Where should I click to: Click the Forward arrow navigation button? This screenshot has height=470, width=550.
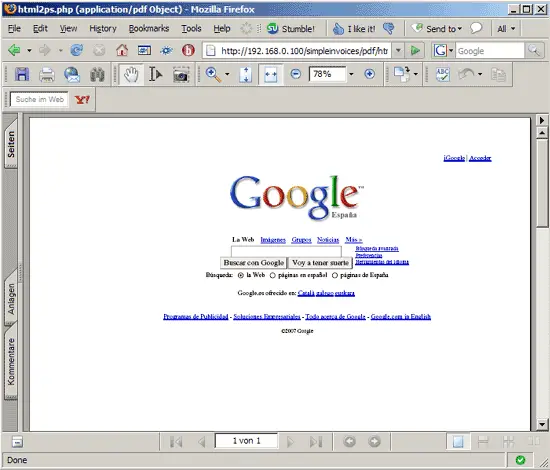click(x=44, y=51)
